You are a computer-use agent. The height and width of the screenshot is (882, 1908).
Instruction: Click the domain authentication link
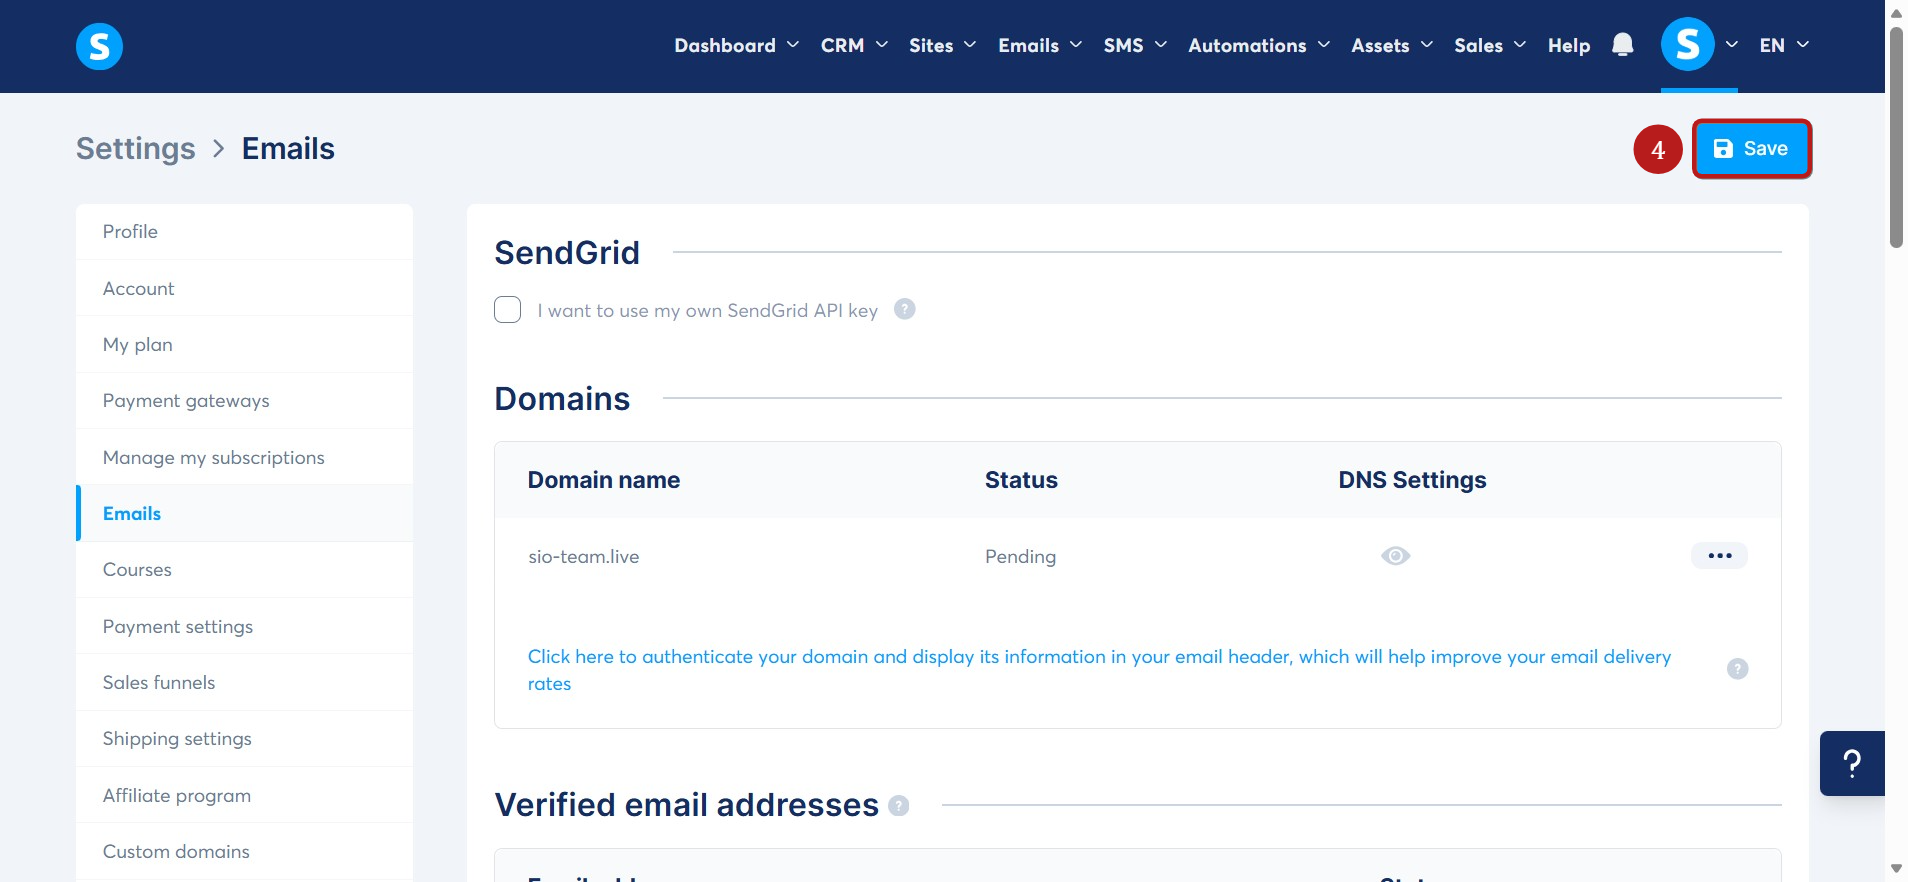(1099, 670)
